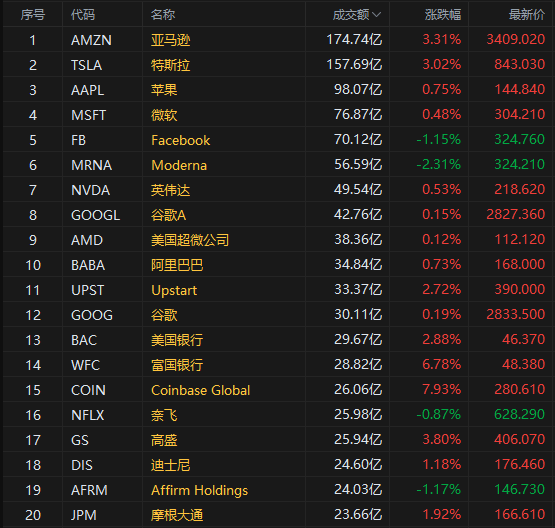Open the Upstart stock name
The width and height of the screenshot is (555, 528).
click(174, 291)
